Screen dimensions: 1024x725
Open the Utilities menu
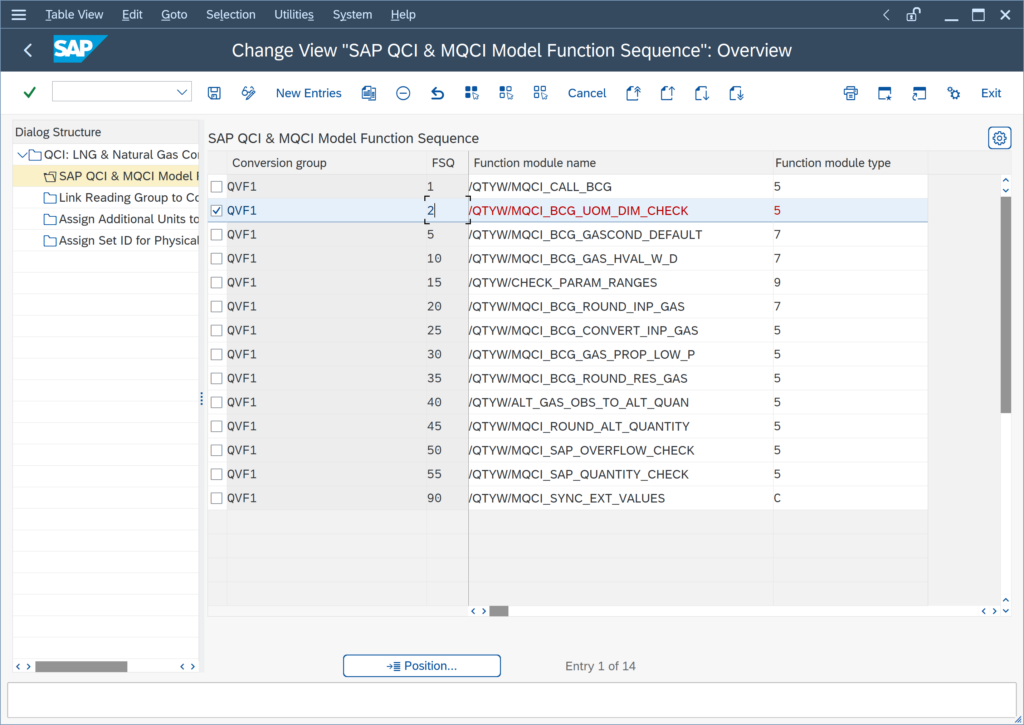pos(293,14)
